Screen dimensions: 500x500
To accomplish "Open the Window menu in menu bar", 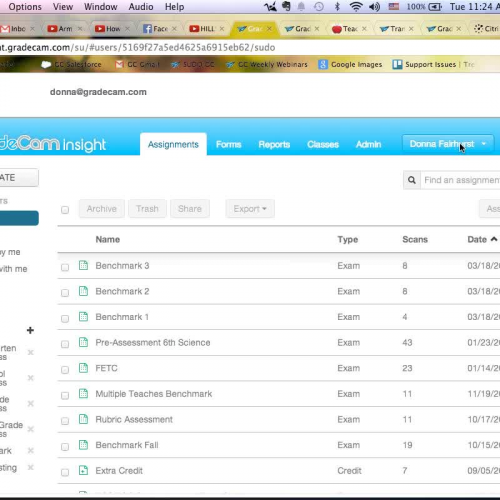I will coord(100,7).
